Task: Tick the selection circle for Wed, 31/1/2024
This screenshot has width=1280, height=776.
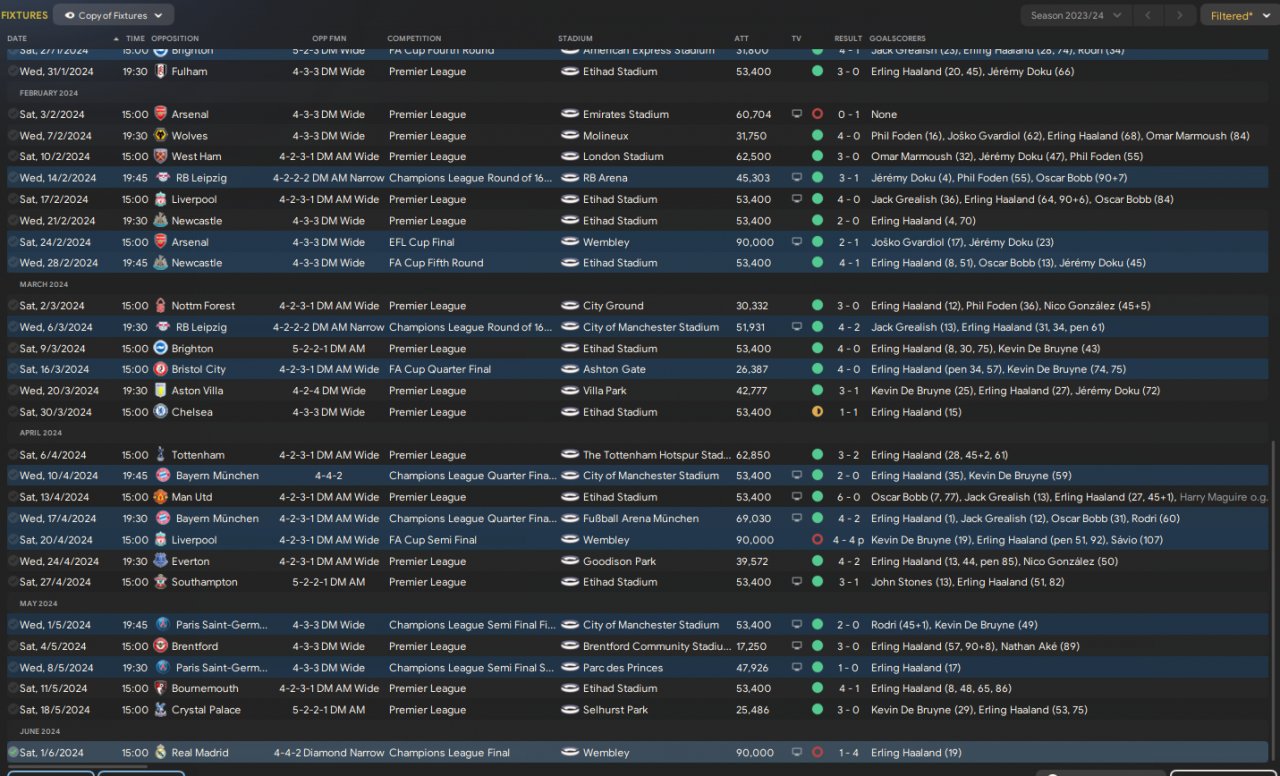Action: [13, 72]
